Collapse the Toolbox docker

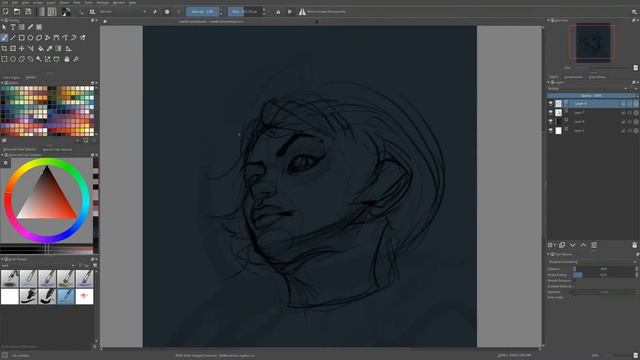click(2, 20)
